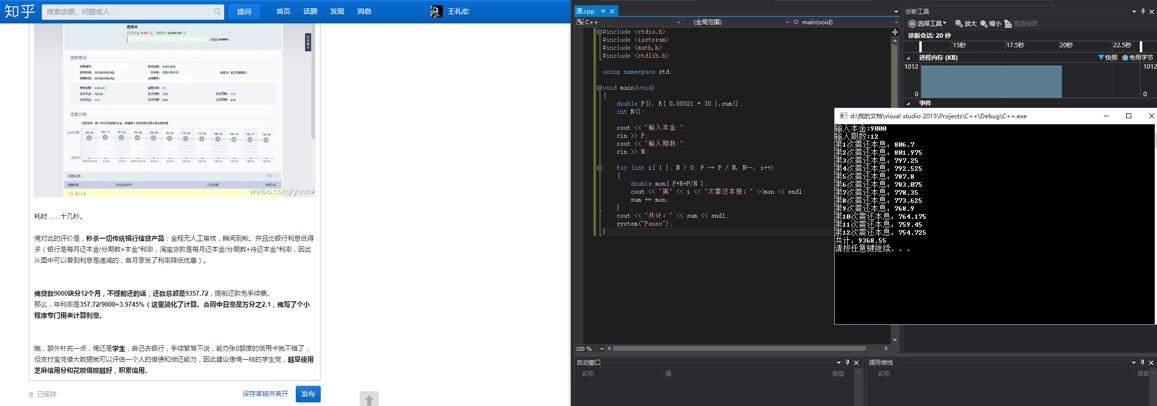Open the 消息 nav item
The height and width of the screenshot is (406, 1157).
pos(364,12)
